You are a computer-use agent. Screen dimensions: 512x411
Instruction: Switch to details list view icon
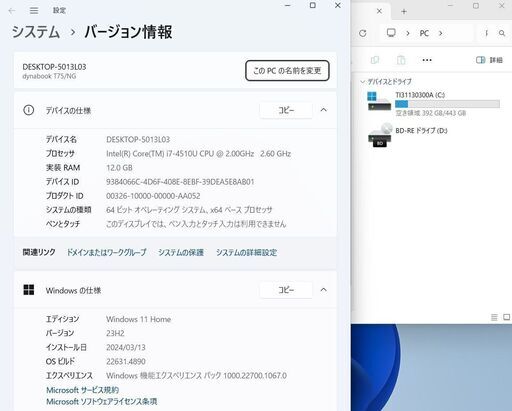click(494, 317)
